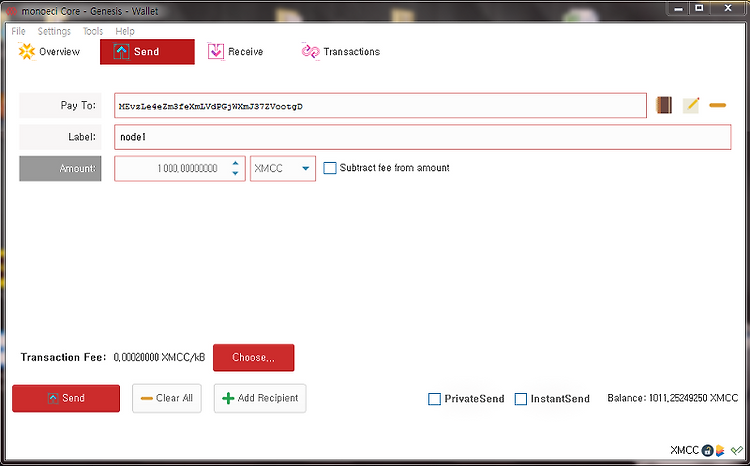
Task: Open the File menu
Action: click(x=18, y=31)
